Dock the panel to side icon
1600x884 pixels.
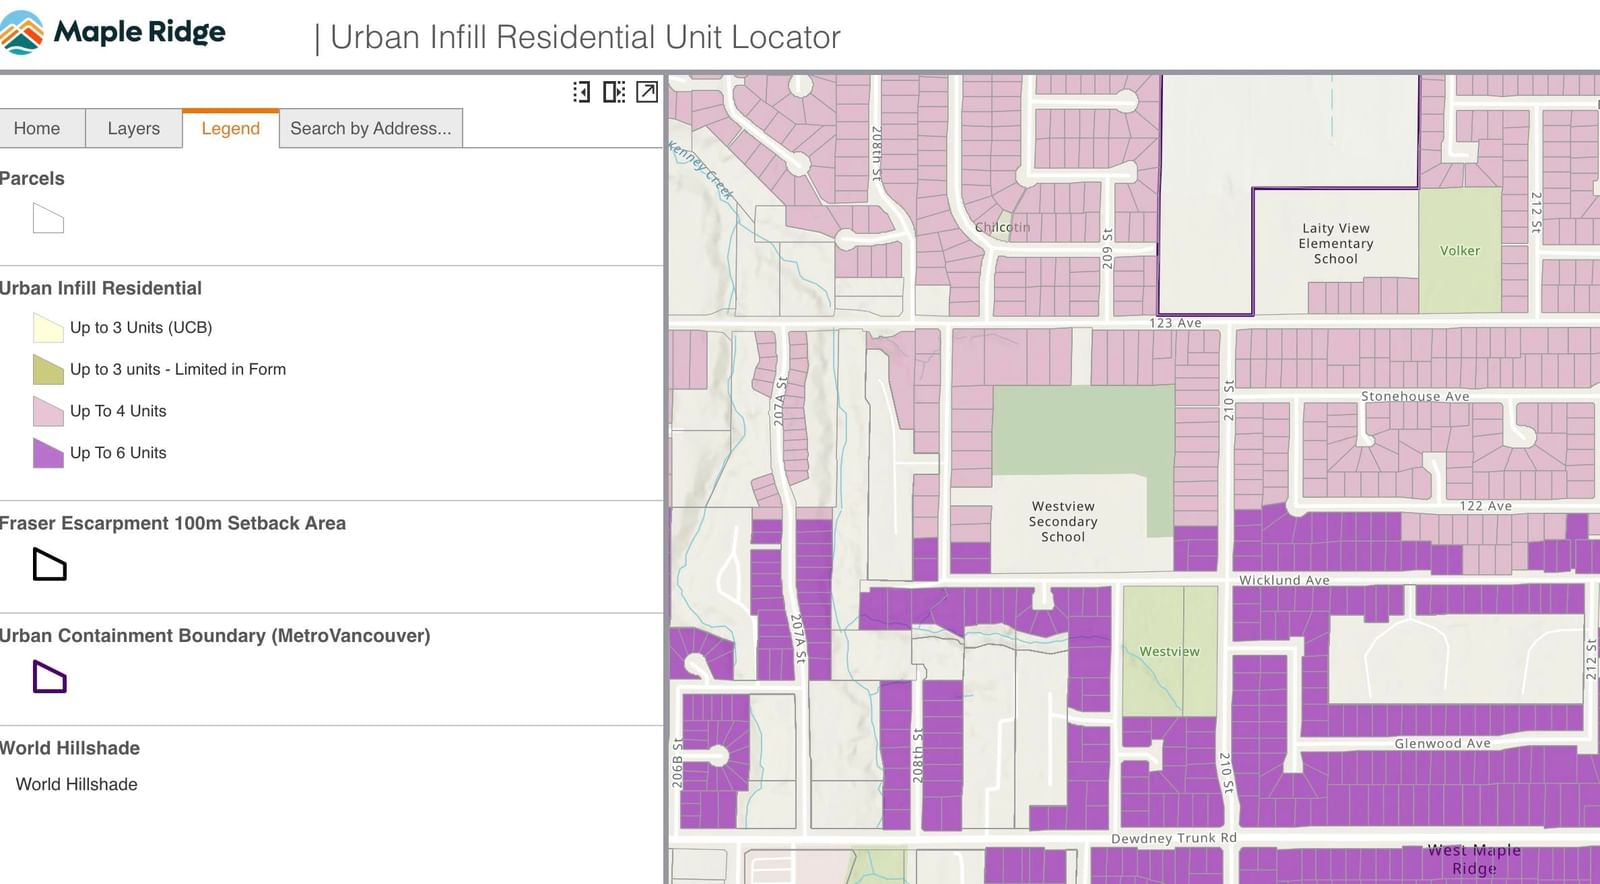[581, 92]
